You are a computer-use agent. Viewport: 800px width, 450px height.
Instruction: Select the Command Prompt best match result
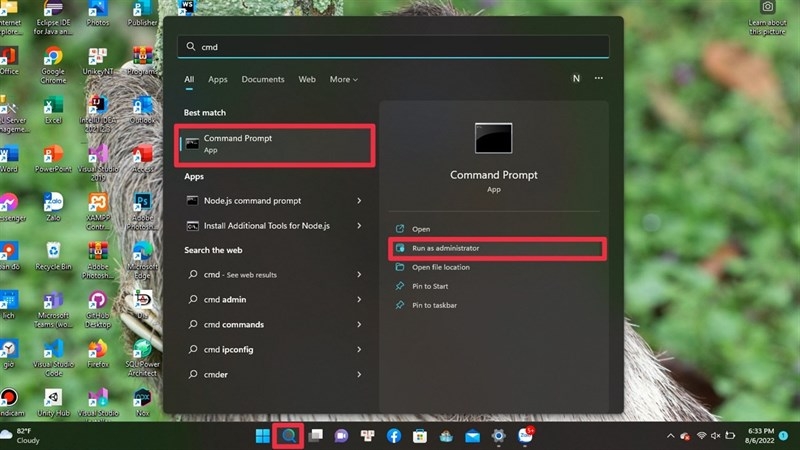tap(274, 144)
